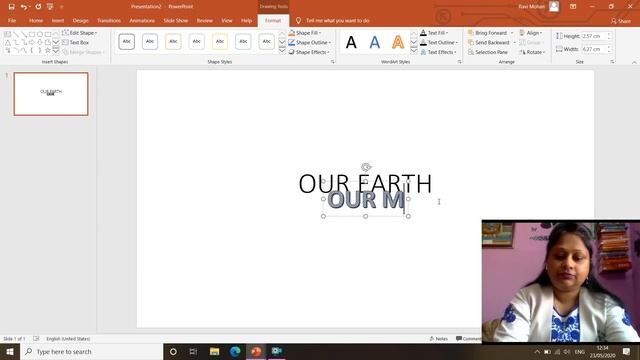Click the Redo/Repeat icon
Screen dimensions: 640x360
tap(38, 7)
